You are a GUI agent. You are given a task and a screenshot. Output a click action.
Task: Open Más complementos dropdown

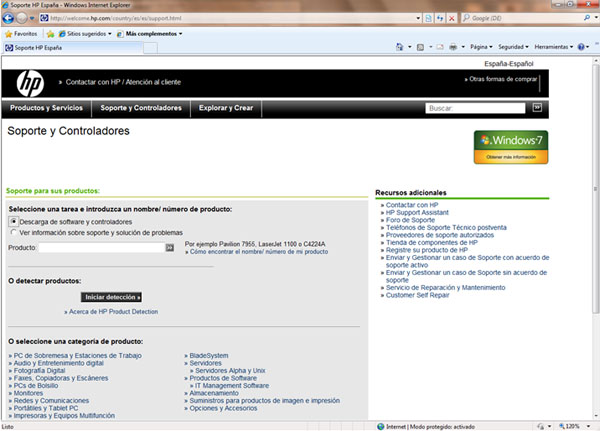coord(149,34)
